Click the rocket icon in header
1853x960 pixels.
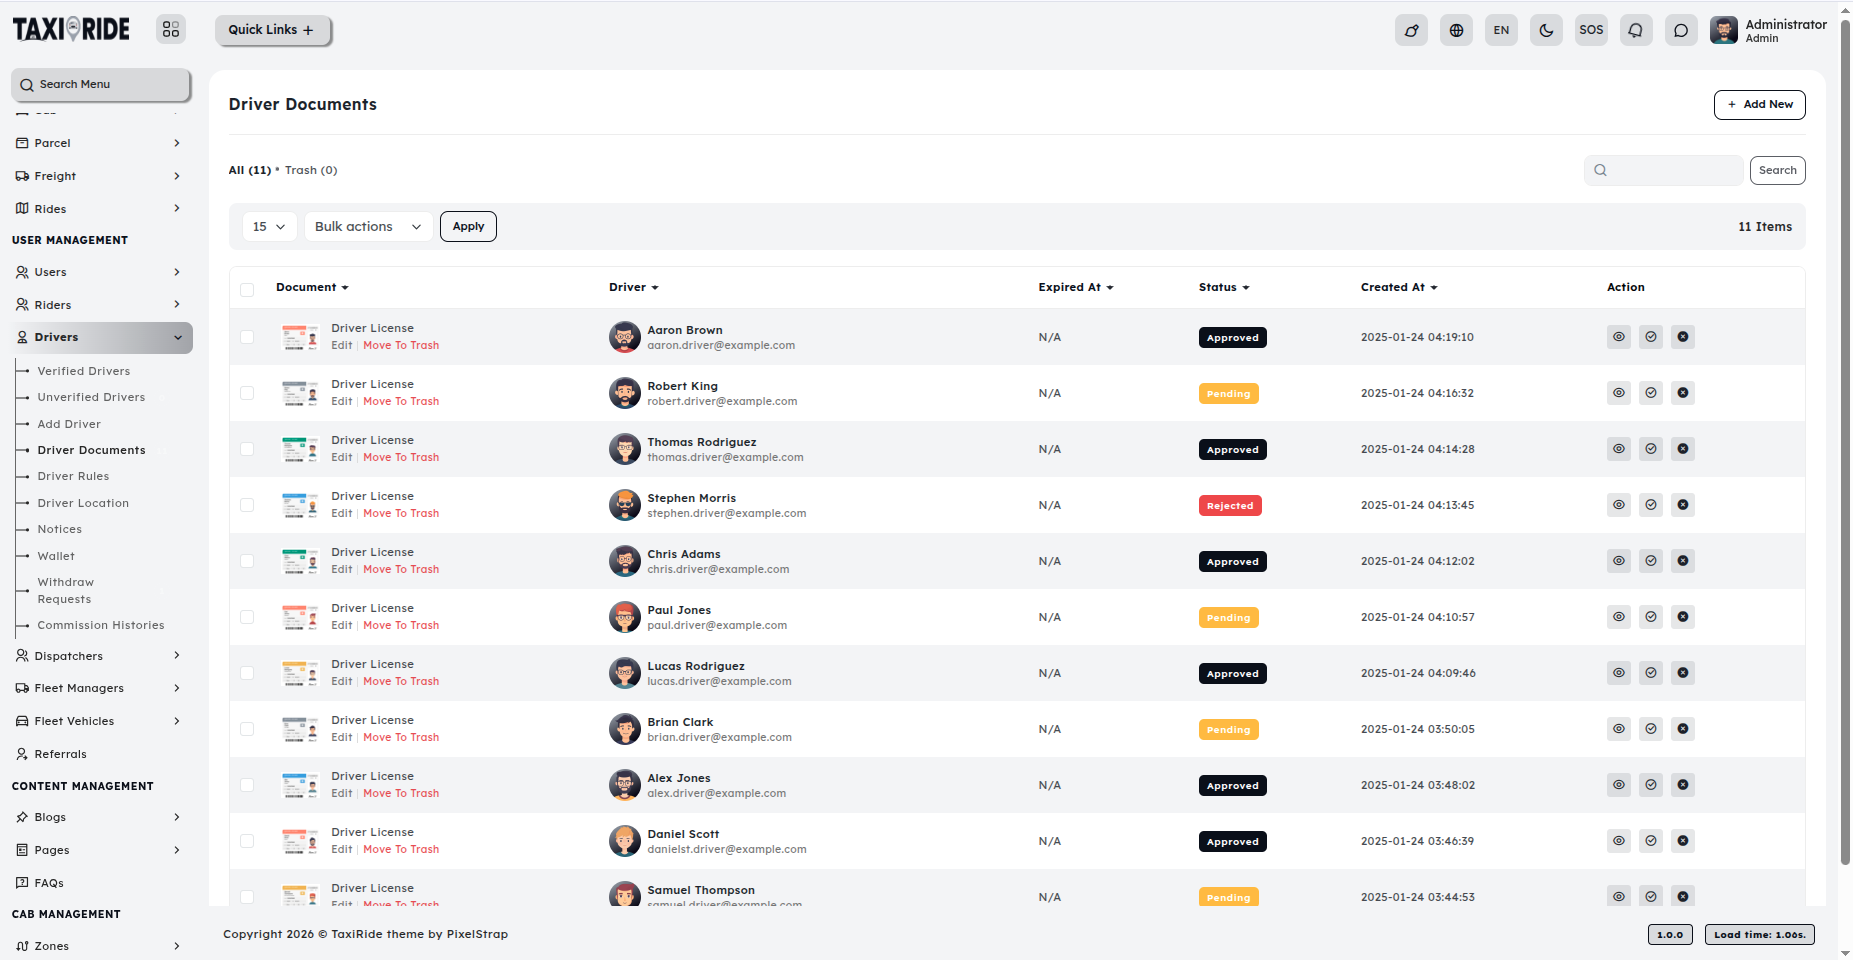coord(1411,30)
